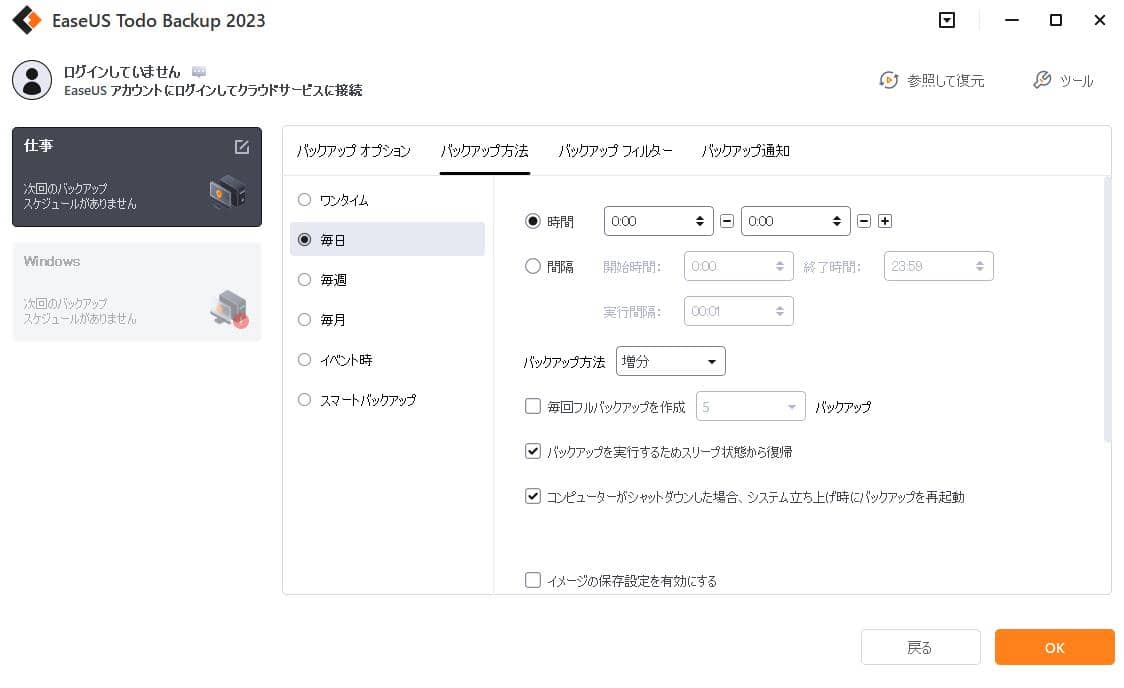
Task: Remove the first time with minus icon
Action: (x=727, y=221)
